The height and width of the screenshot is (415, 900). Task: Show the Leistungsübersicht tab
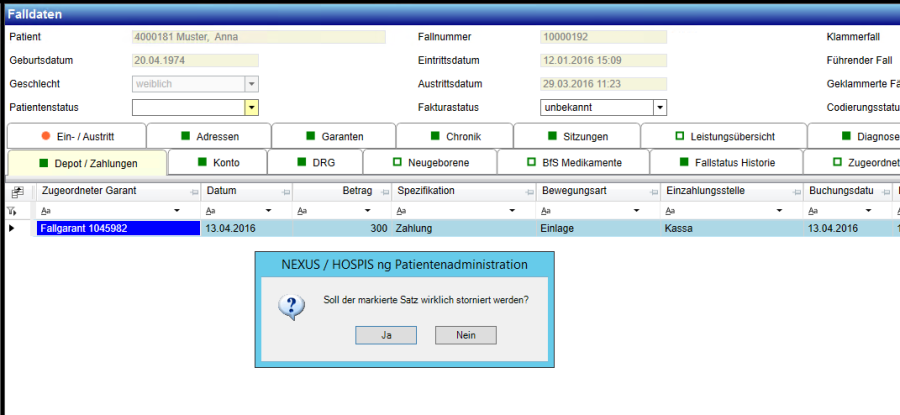[x=724, y=137]
